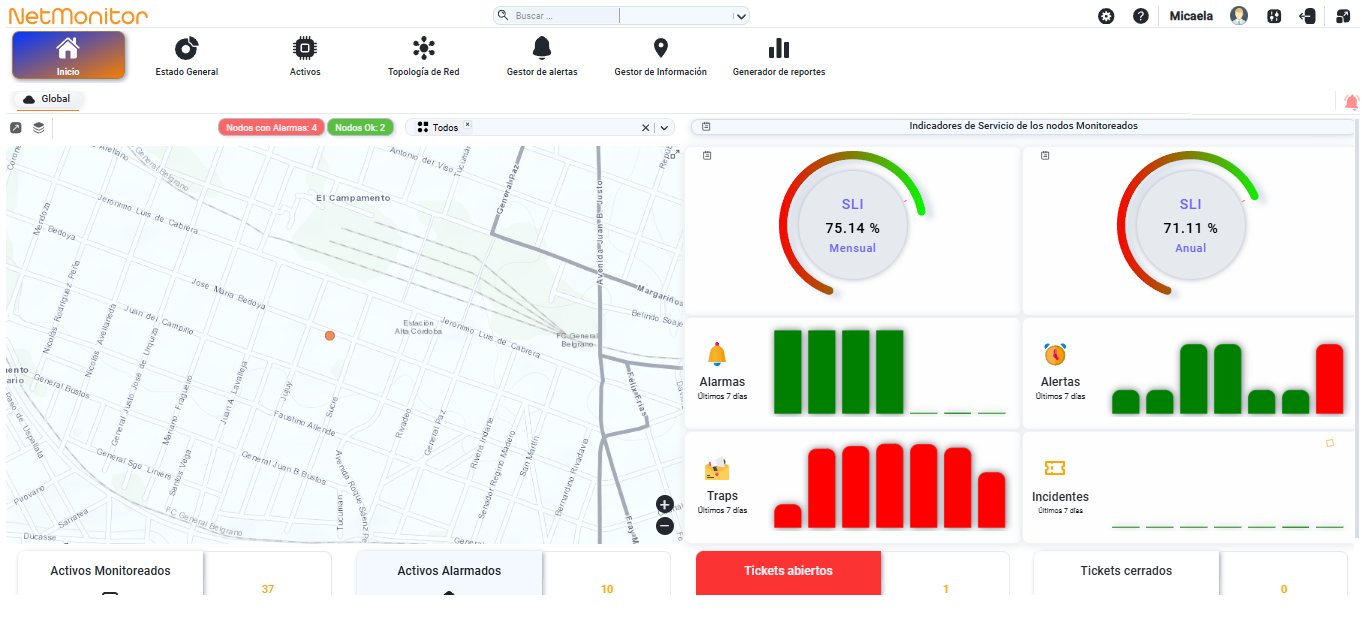The width and height of the screenshot is (1362, 630).
Task: Open the search box dropdown arrow
Action: 740,16
